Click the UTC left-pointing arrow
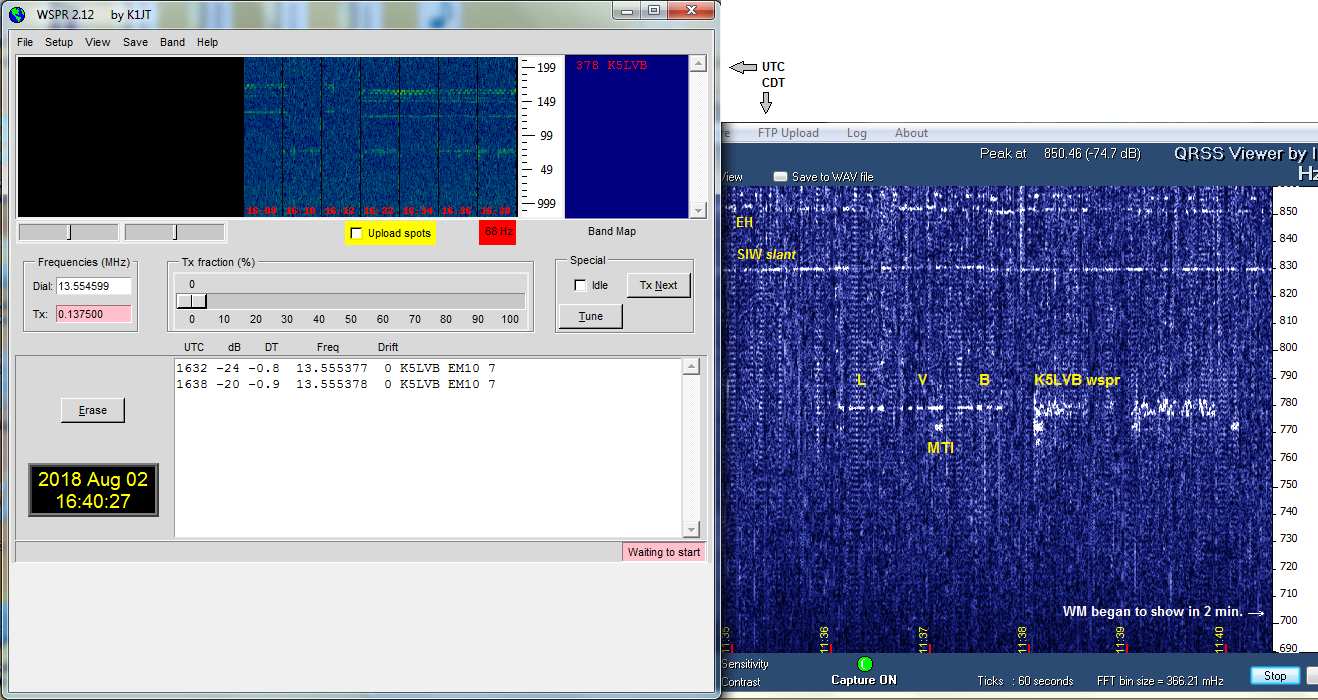Screen dimensions: 1318x700 [743, 68]
